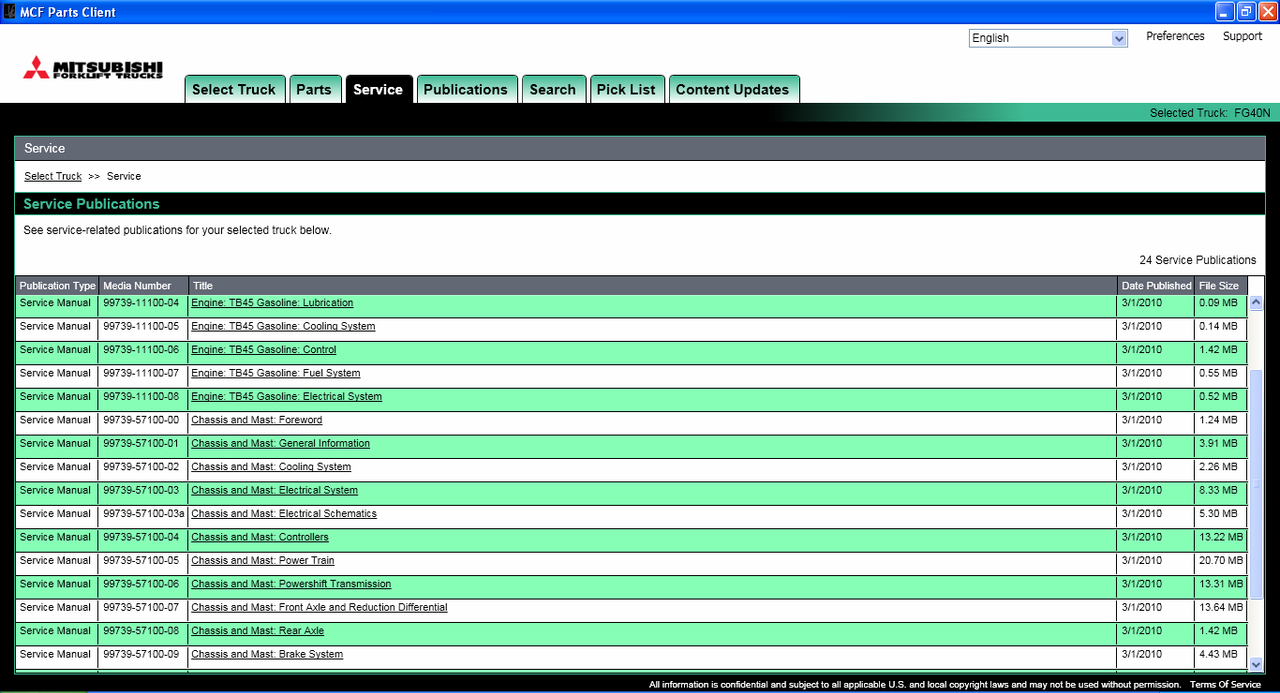Screen dimensions: 1280x693
Task: Open Terms Of Service link
Action: pos(1225,685)
